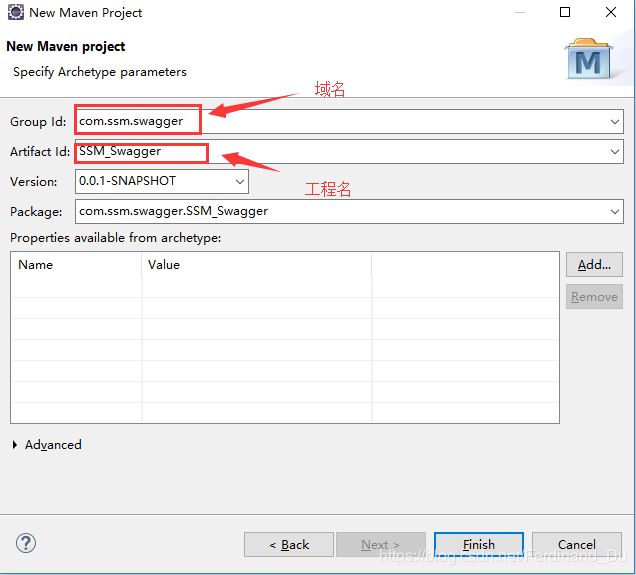636x575 pixels.
Task: Click the Add... button
Action: tap(594, 265)
